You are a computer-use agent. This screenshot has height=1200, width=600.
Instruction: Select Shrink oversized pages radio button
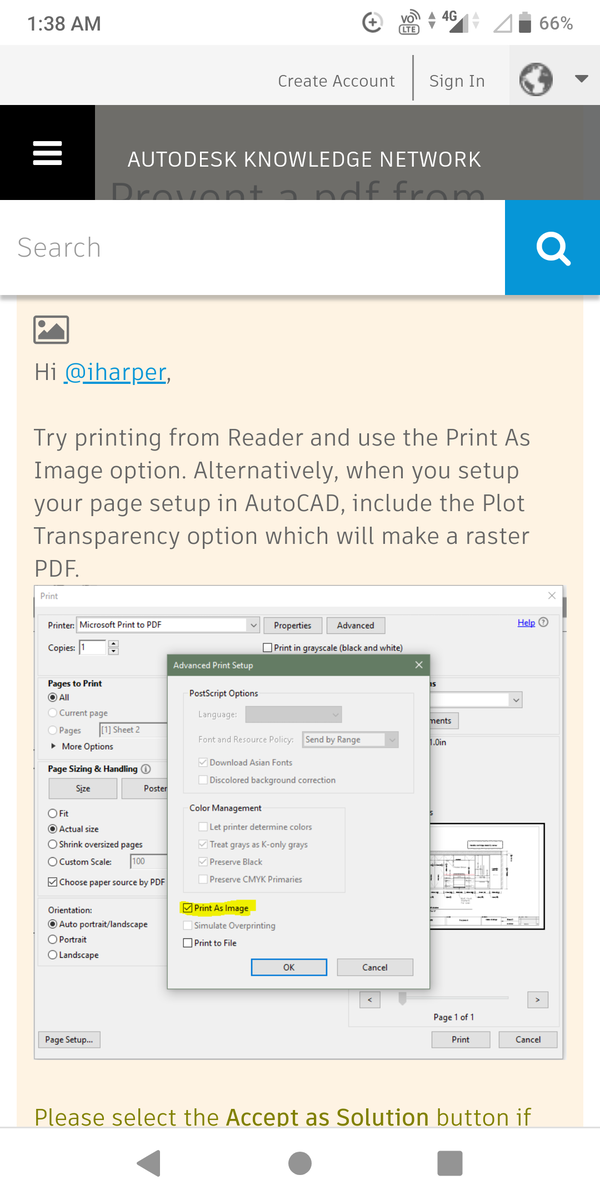coord(53,845)
